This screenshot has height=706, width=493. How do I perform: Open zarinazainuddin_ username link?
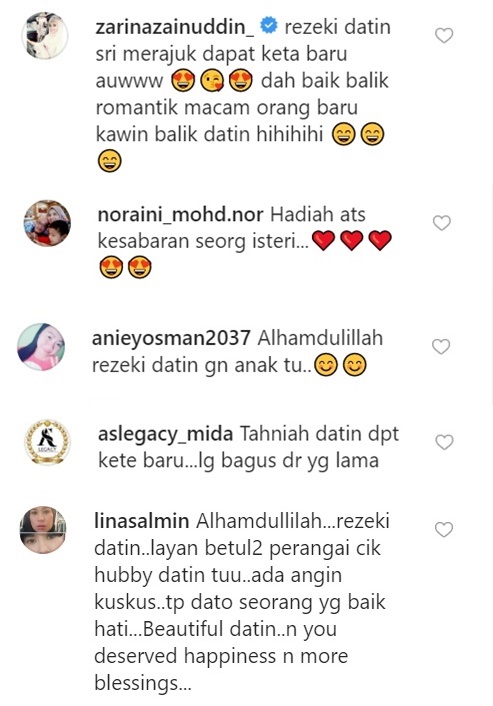click(175, 27)
